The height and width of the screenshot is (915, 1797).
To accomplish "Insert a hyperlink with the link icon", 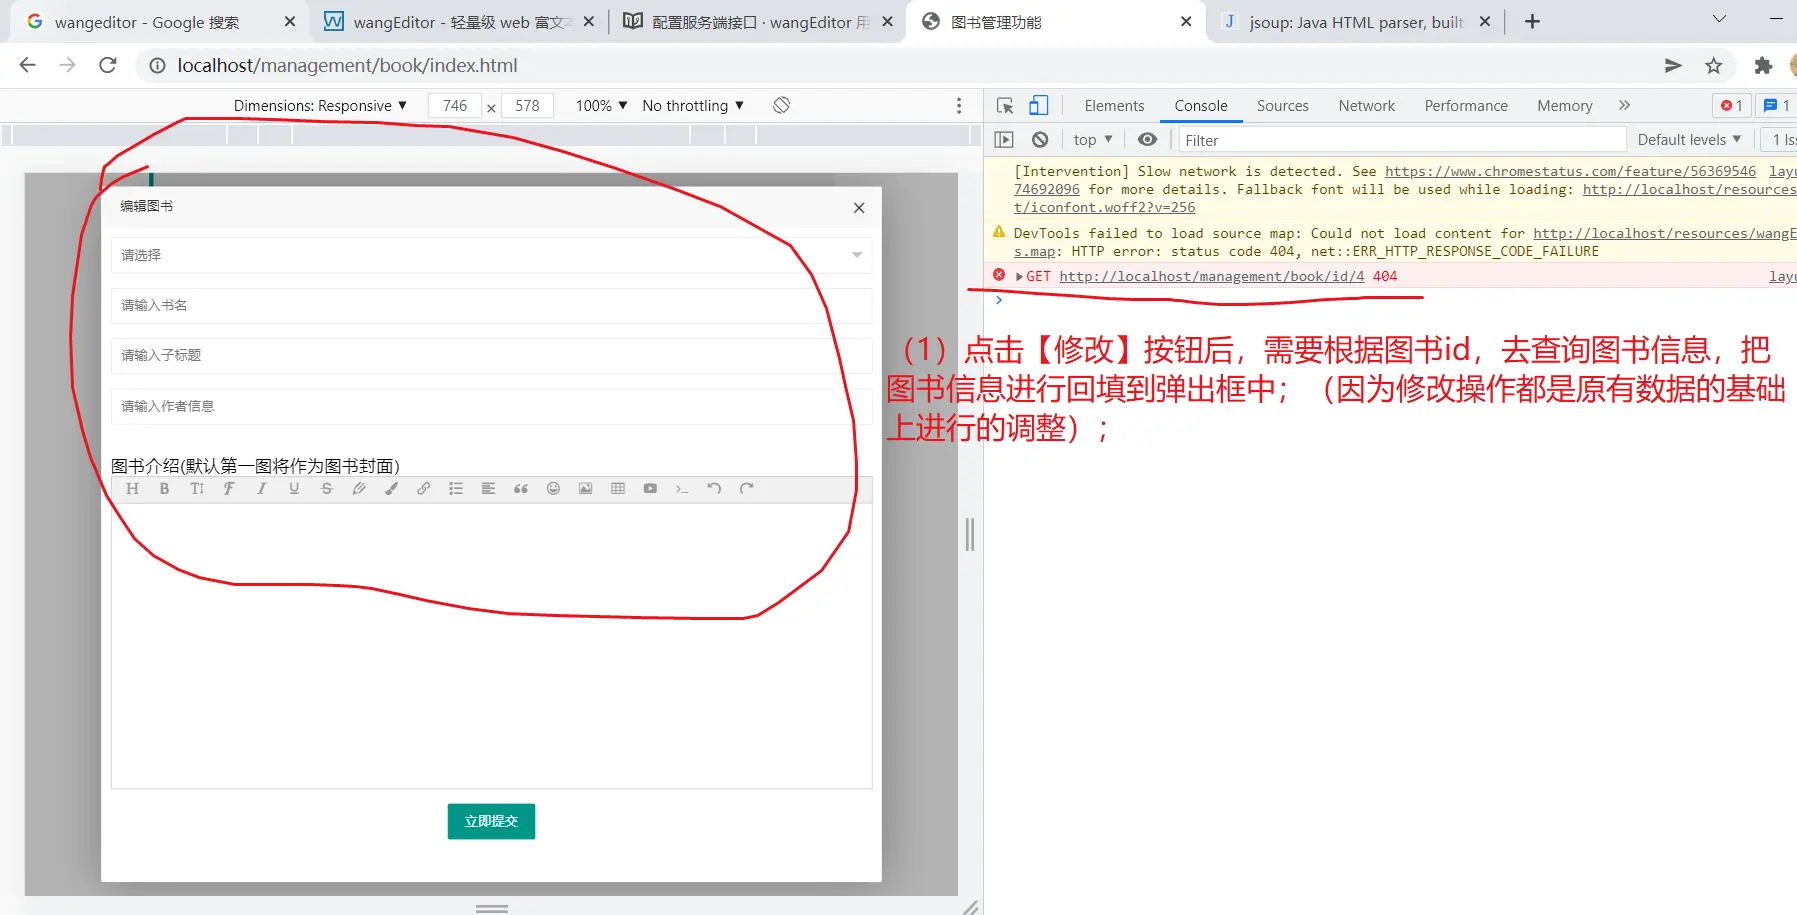I will click(x=424, y=489).
